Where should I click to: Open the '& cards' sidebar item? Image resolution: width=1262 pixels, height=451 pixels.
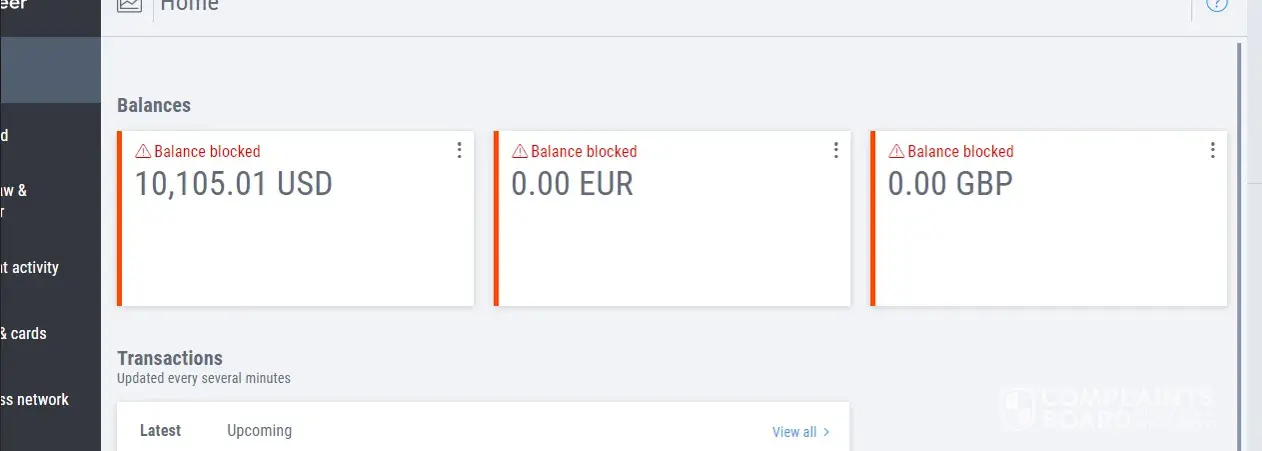pos(24,334)
